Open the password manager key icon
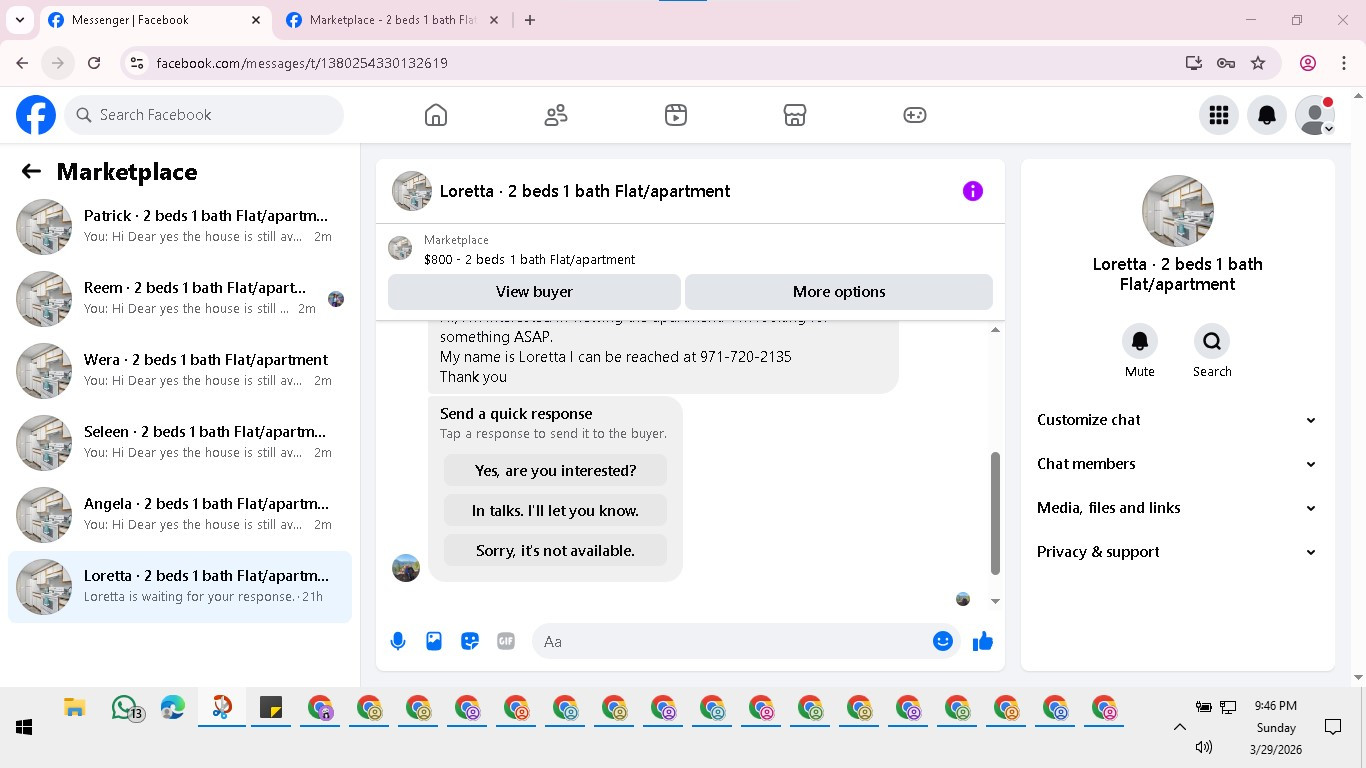Viewport: 1366px width, 768px height. click(x=1226, y=63)
